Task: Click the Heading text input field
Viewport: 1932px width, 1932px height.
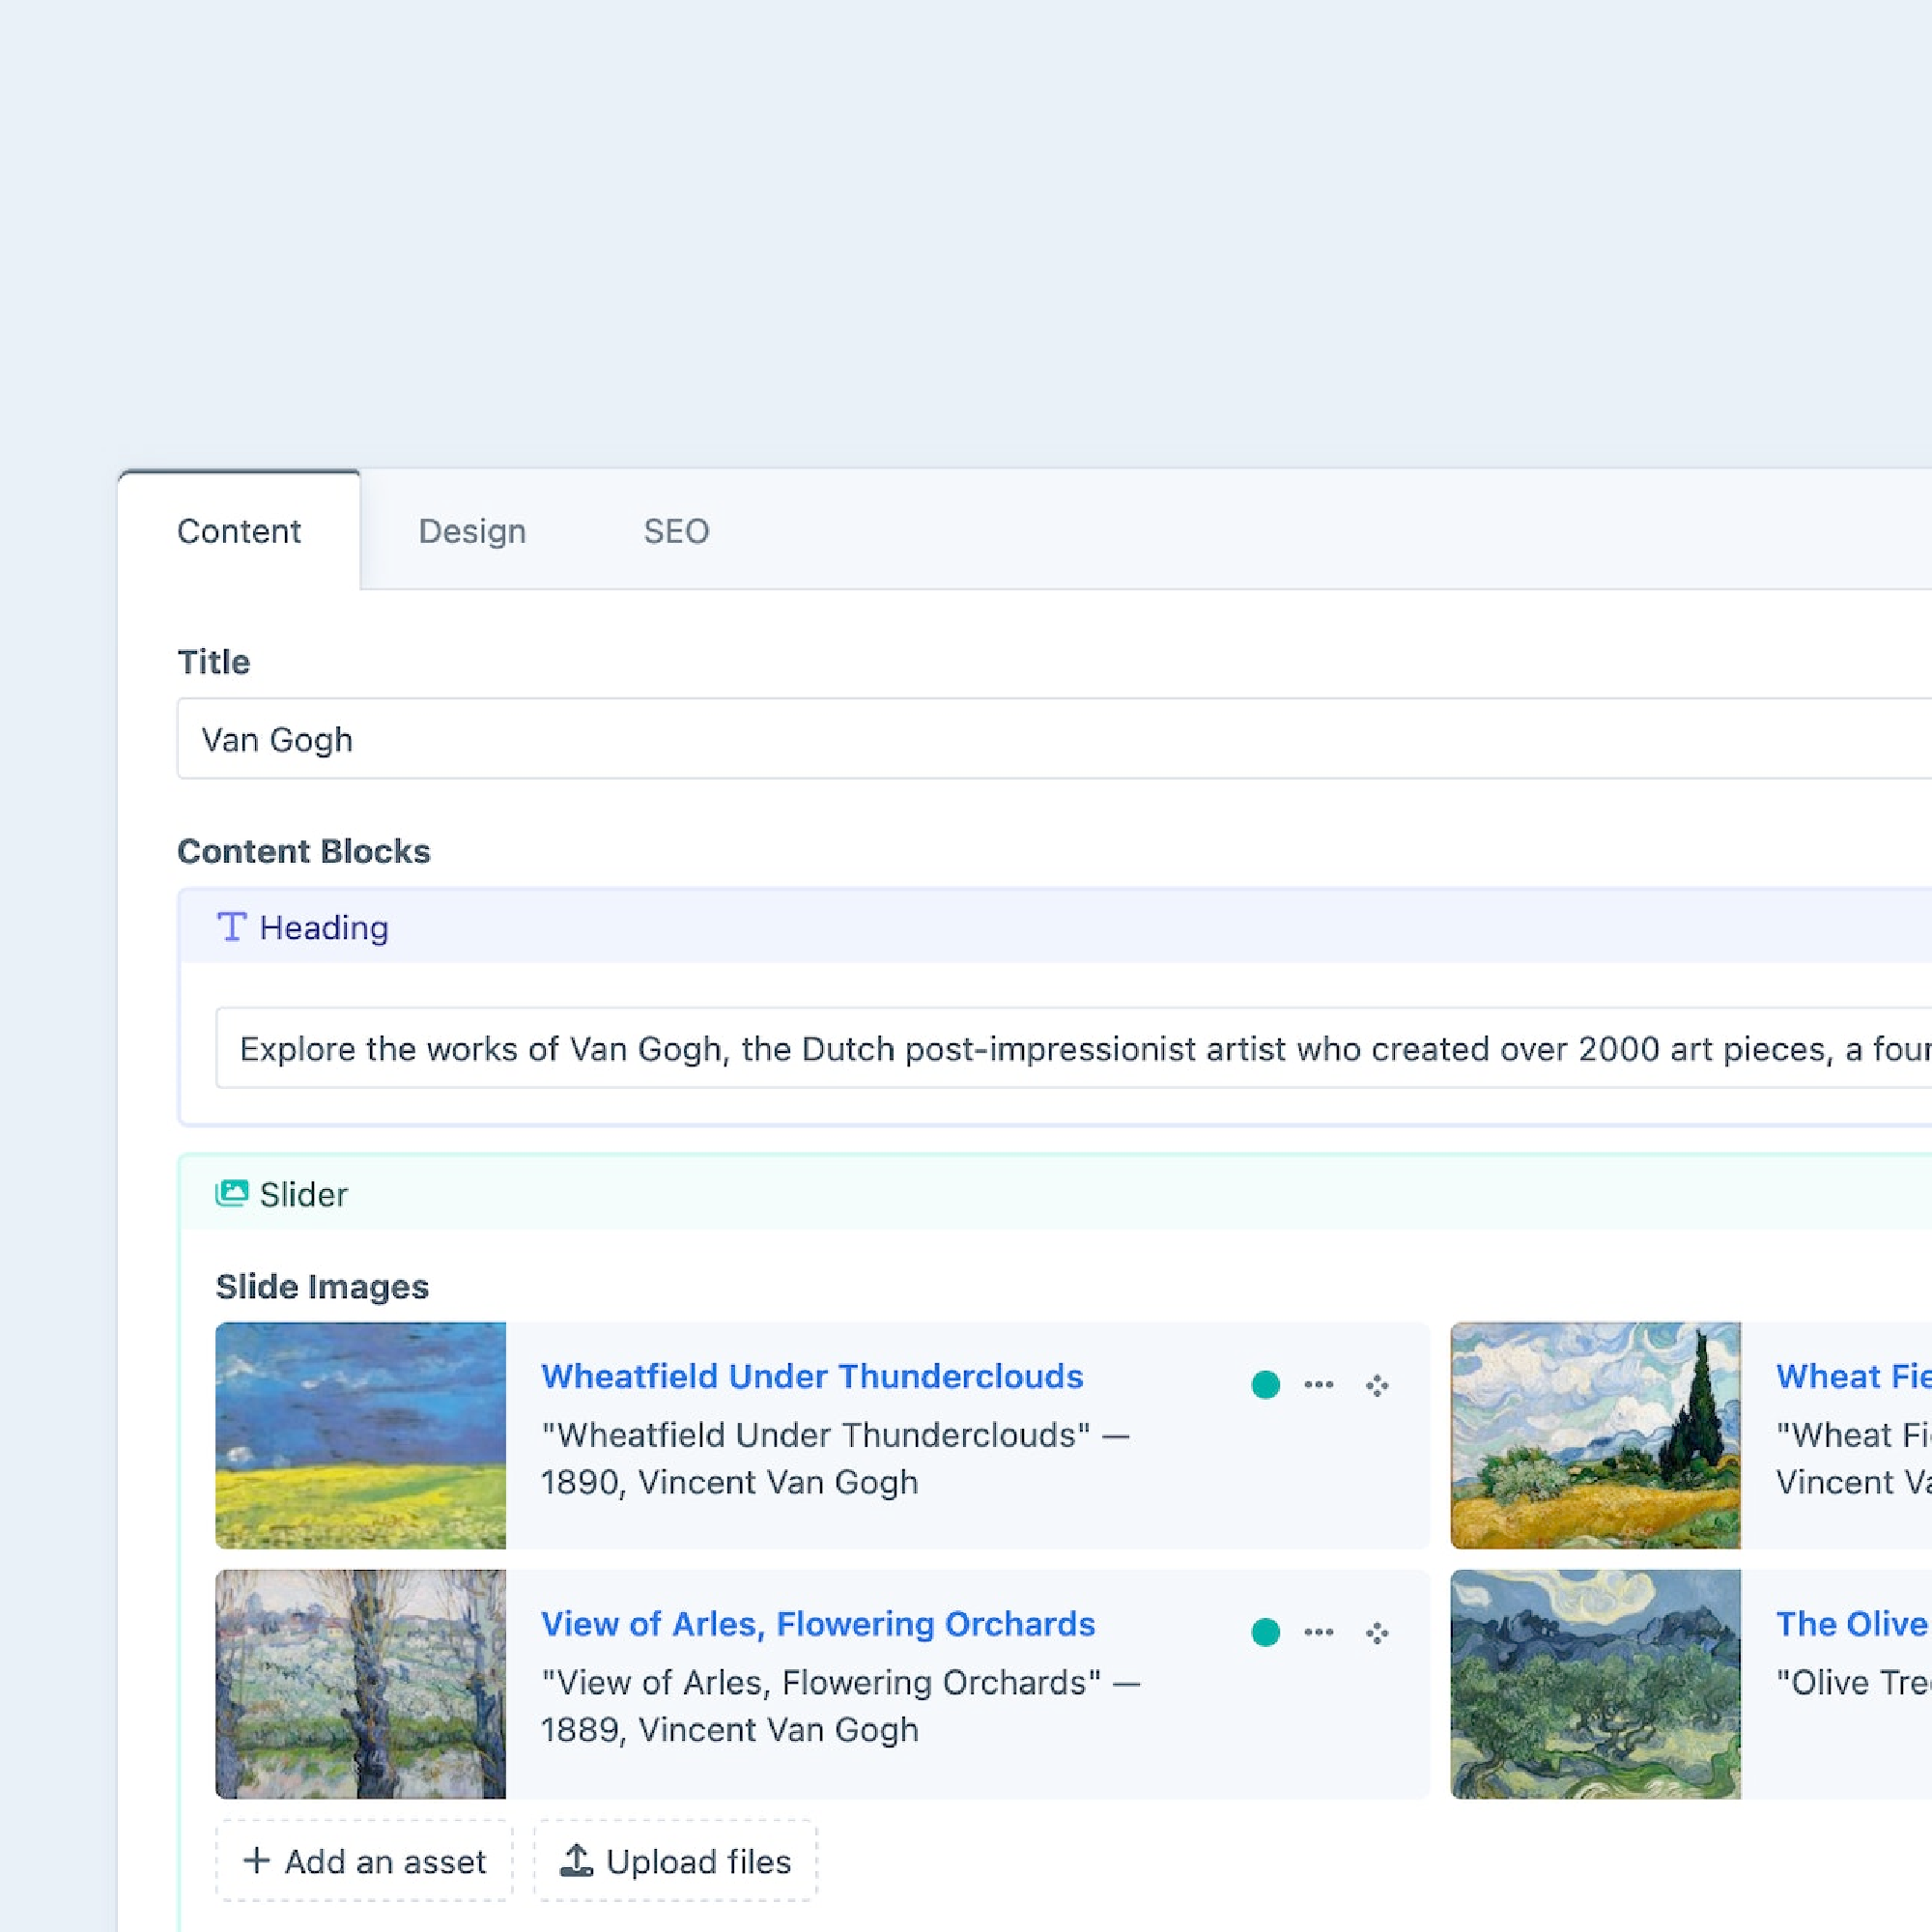Action: click(1074, 1049)
